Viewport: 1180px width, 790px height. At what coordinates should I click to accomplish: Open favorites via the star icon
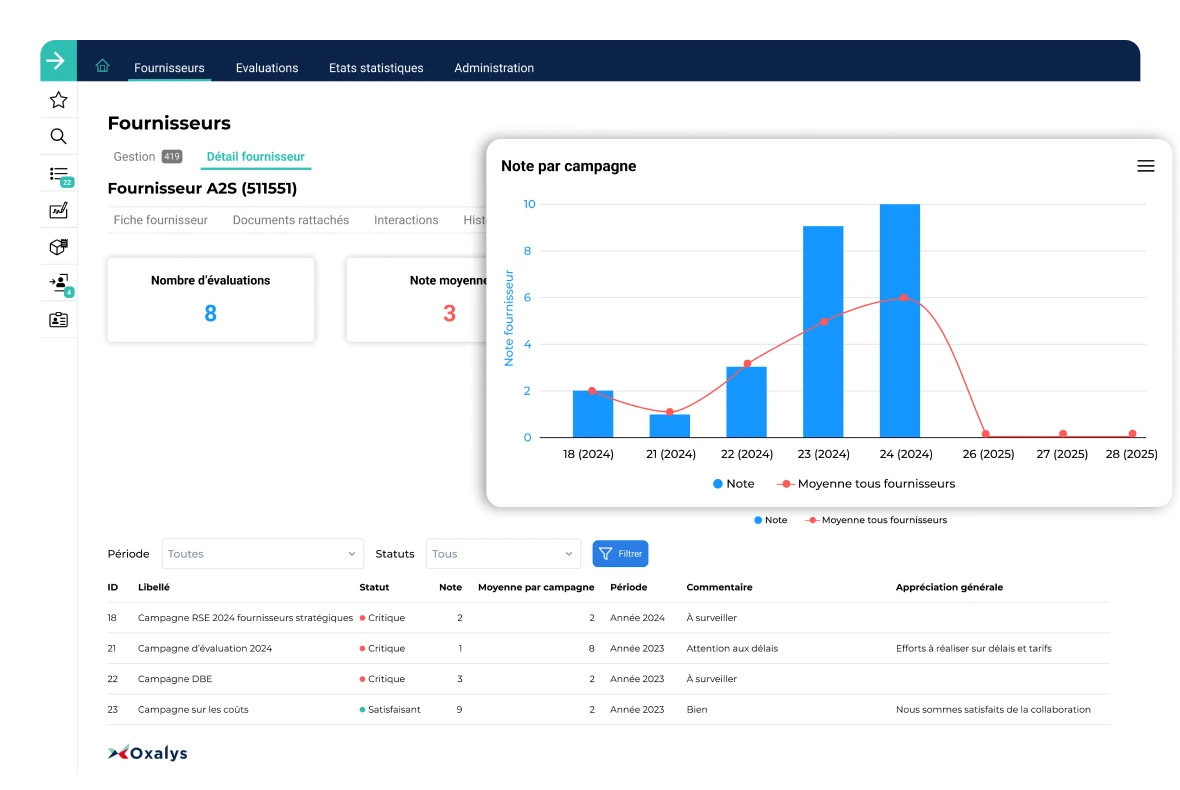click(x=58, y=100)
